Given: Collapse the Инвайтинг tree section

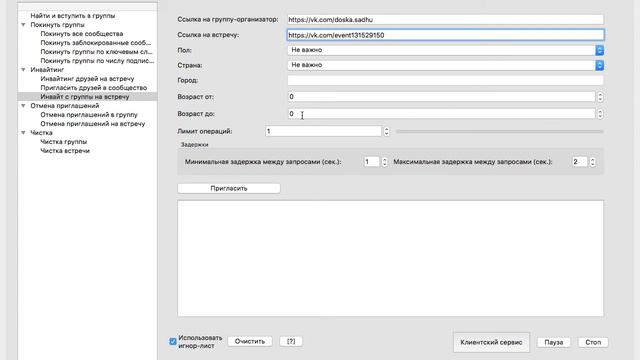Looking at the screenshot, I should coord(23,70).
